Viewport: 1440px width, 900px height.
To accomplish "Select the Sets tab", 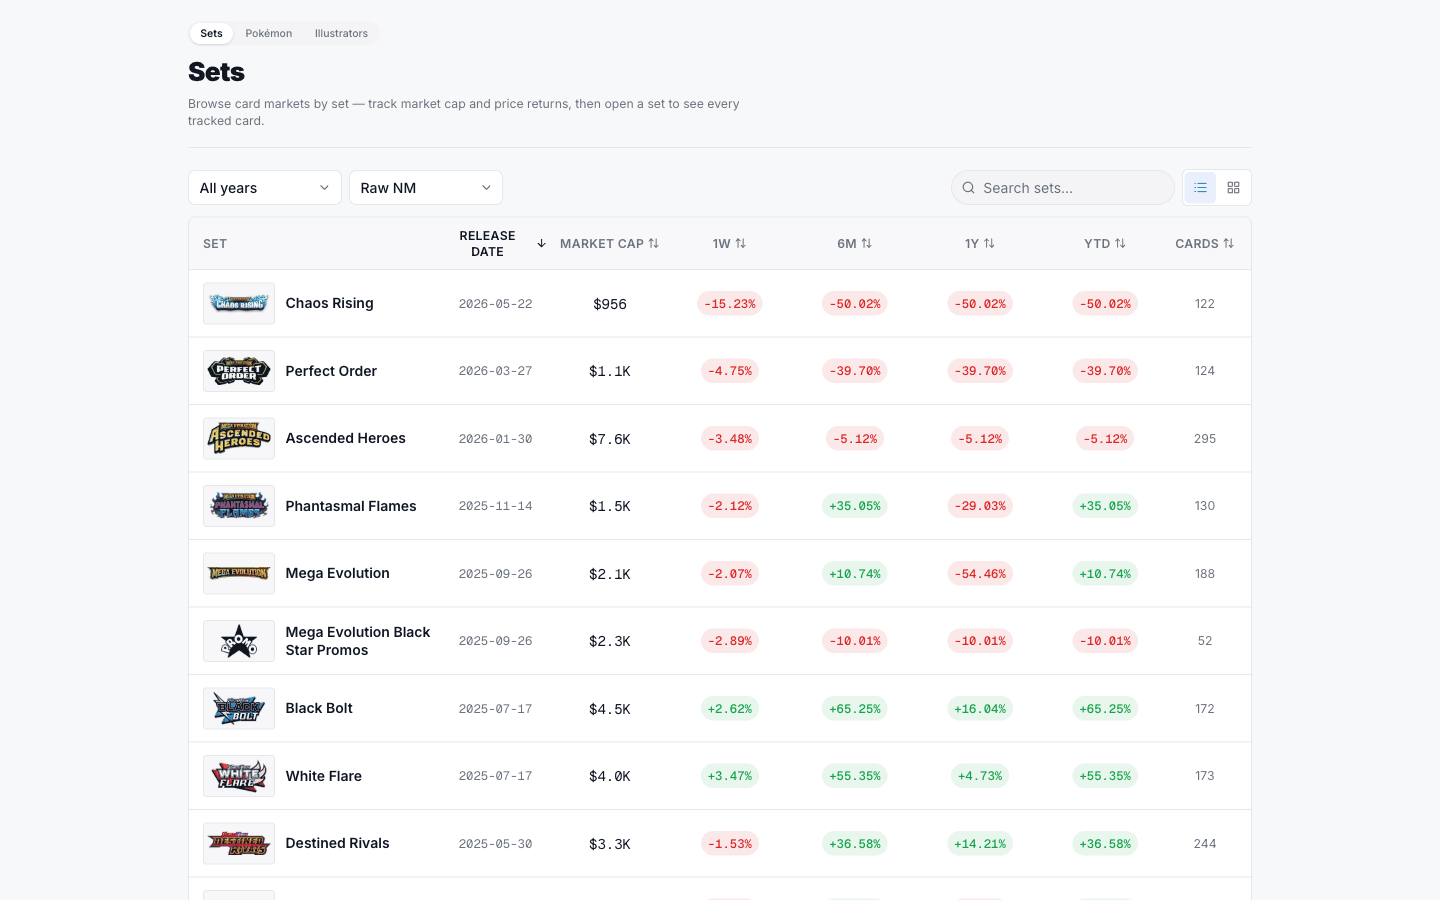I will (211, 33).
